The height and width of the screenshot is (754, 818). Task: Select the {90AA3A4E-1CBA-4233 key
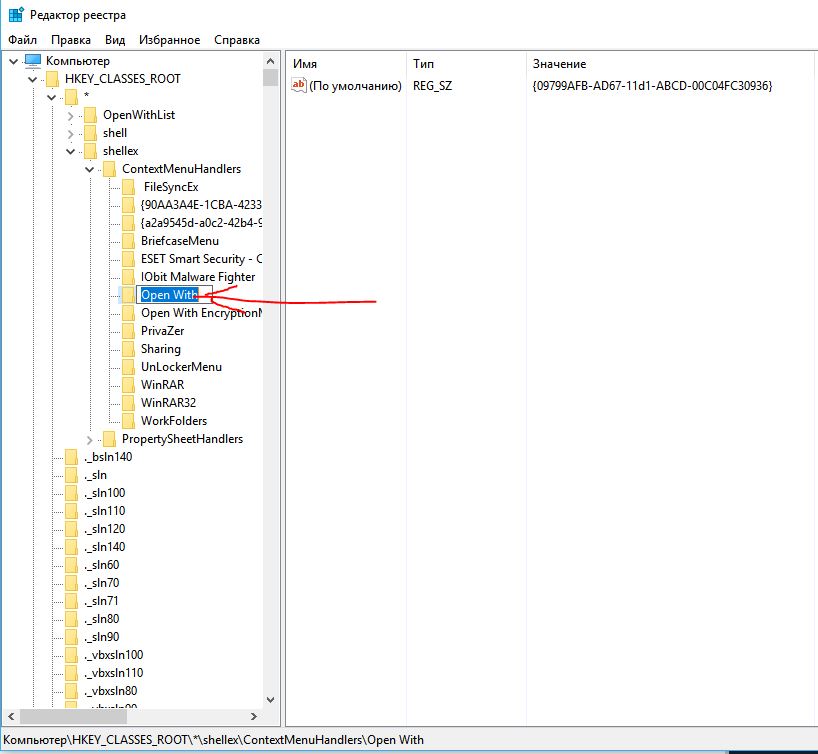pos(201,205)
